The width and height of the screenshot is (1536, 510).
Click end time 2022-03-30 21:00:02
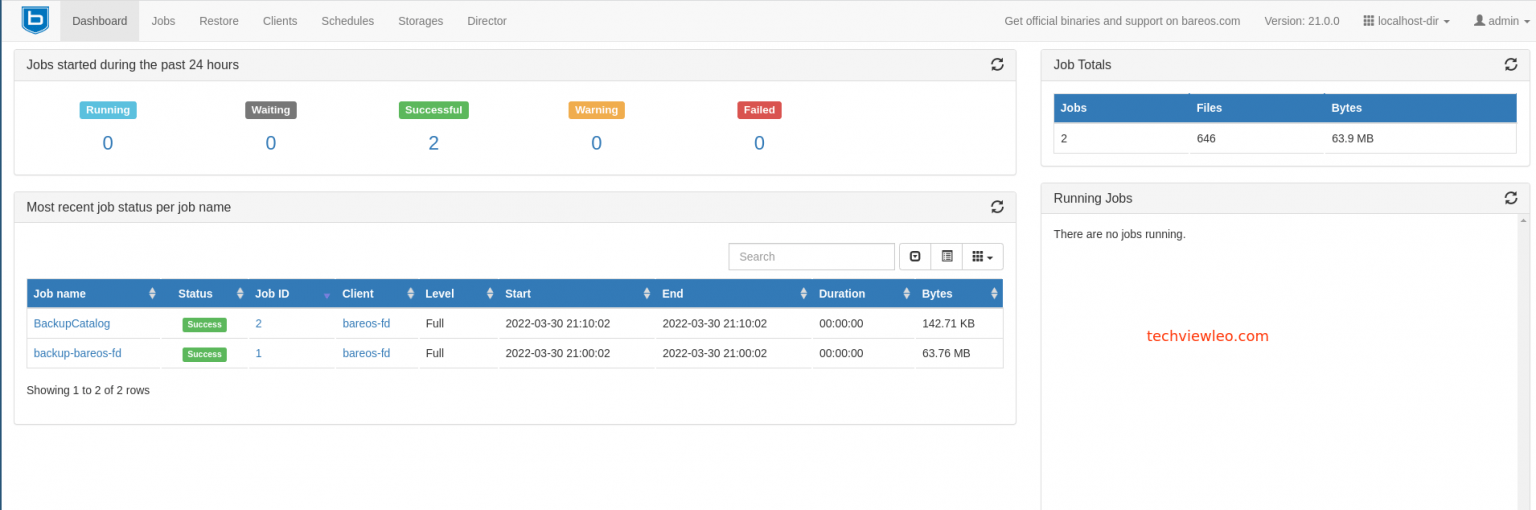pos(715,353)
